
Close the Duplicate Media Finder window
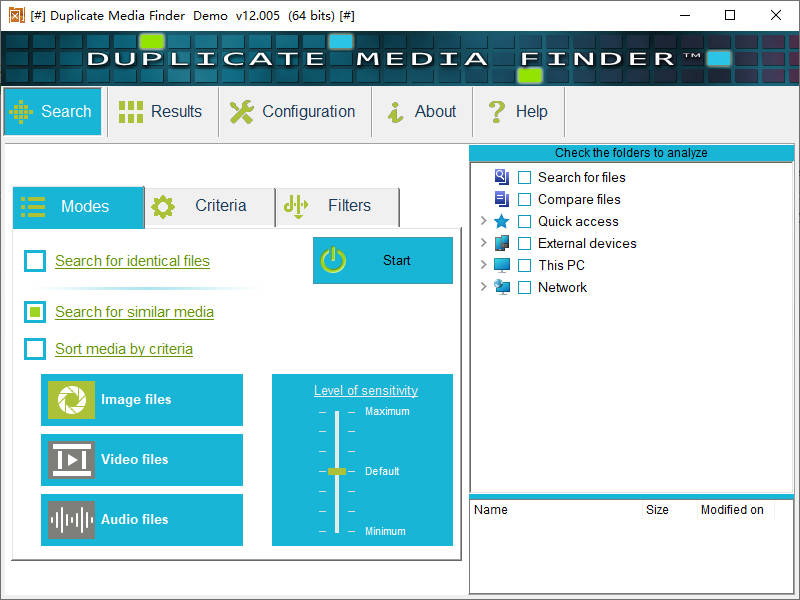[x=776, y=15]
